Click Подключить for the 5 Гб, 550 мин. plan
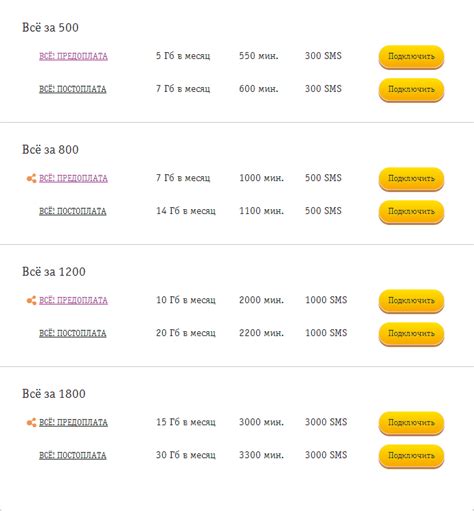The width and height of the screenshot is (474, 511). coord(411,57)
